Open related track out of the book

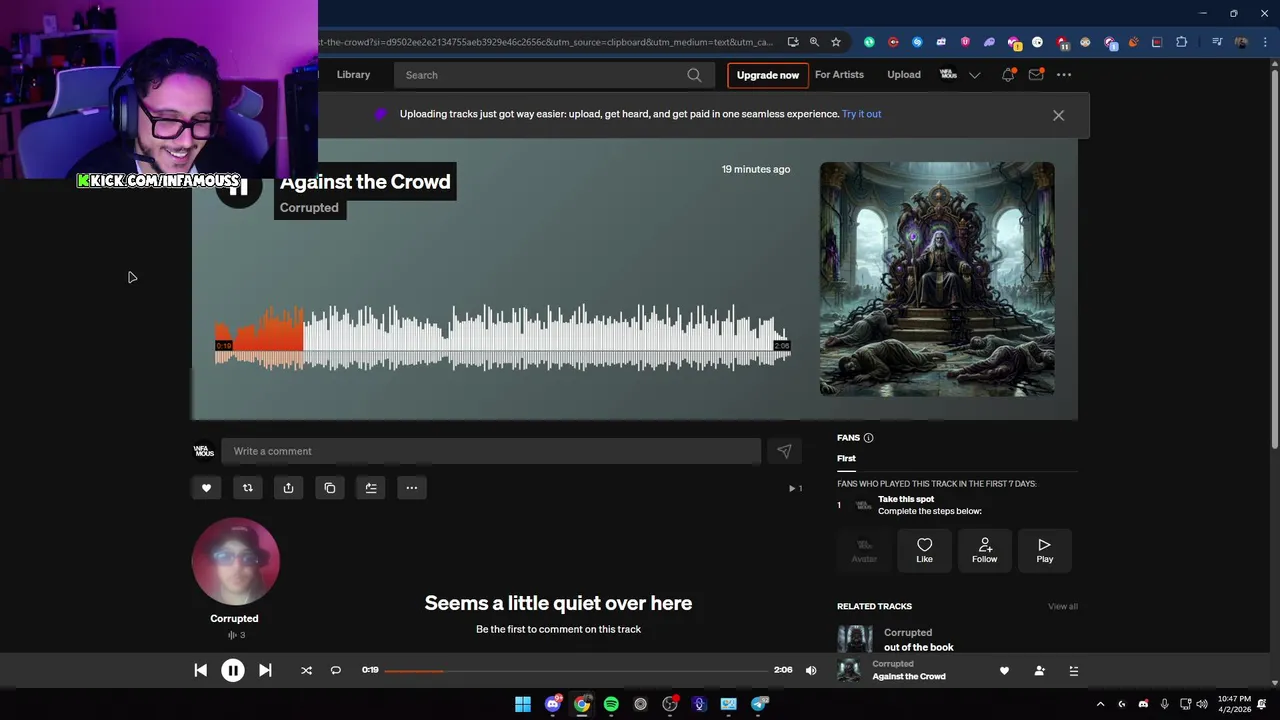coord(918,647)
